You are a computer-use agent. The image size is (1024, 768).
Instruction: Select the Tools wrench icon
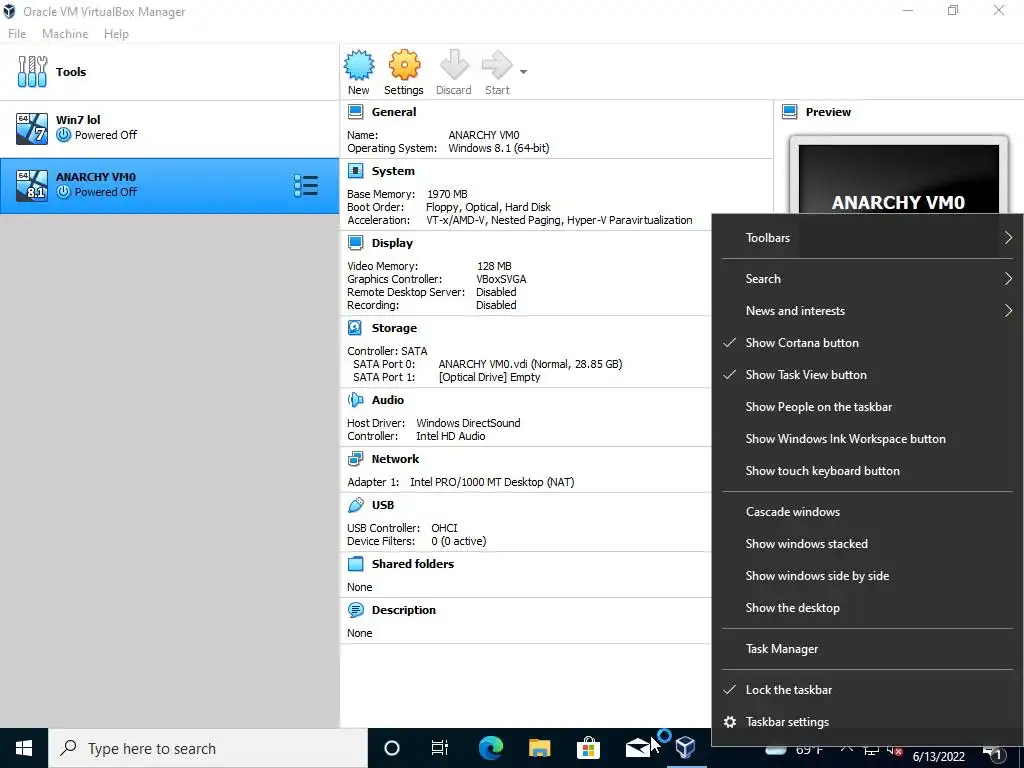pos(32,72)
